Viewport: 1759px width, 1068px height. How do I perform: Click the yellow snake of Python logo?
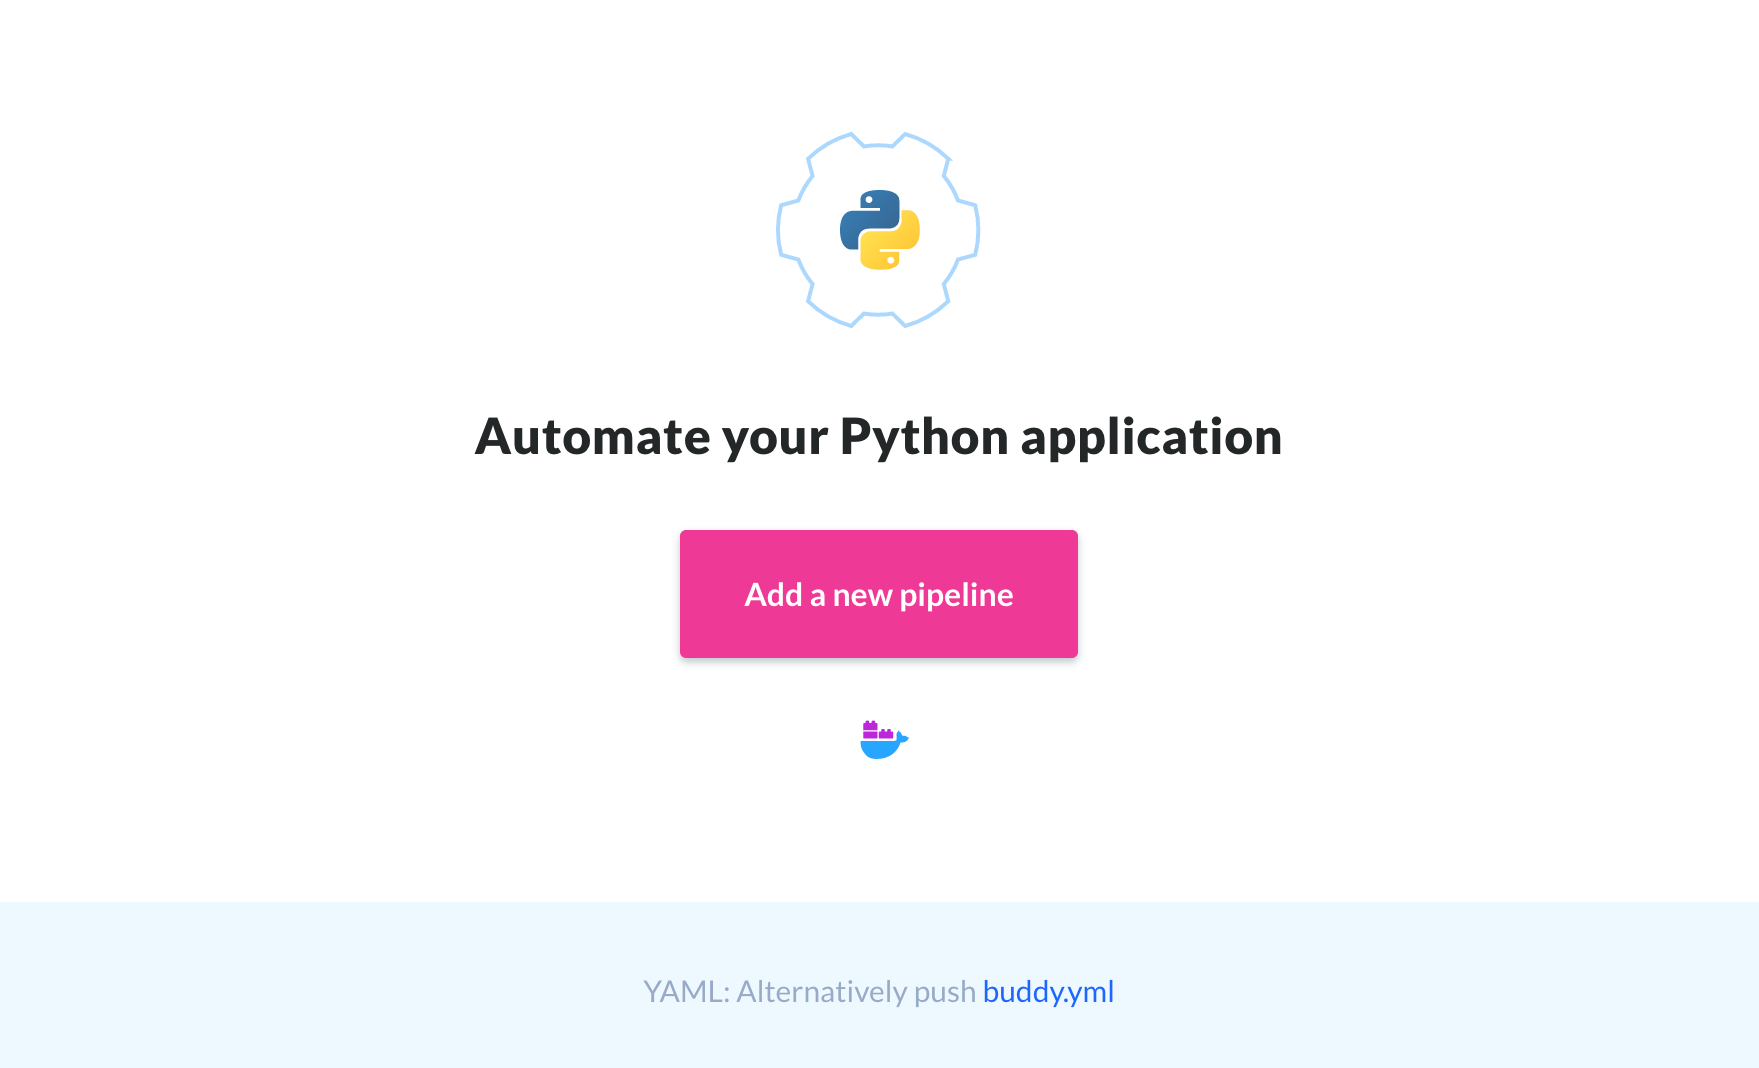(893, 243)
